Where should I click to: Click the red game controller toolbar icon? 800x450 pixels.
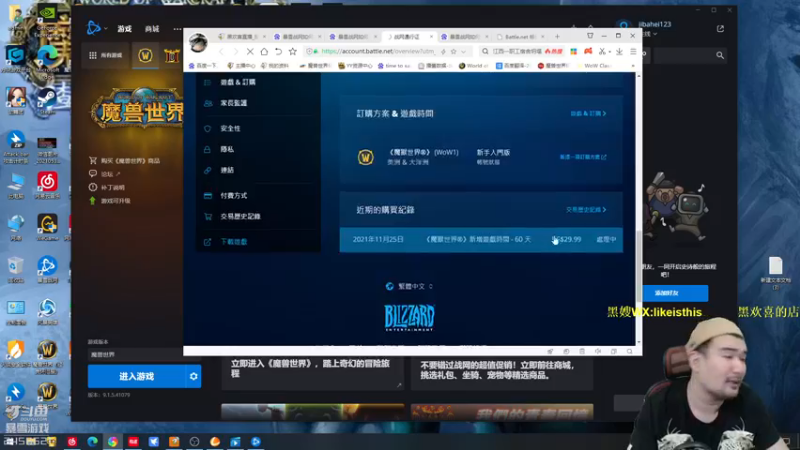(x=588, y=51)
